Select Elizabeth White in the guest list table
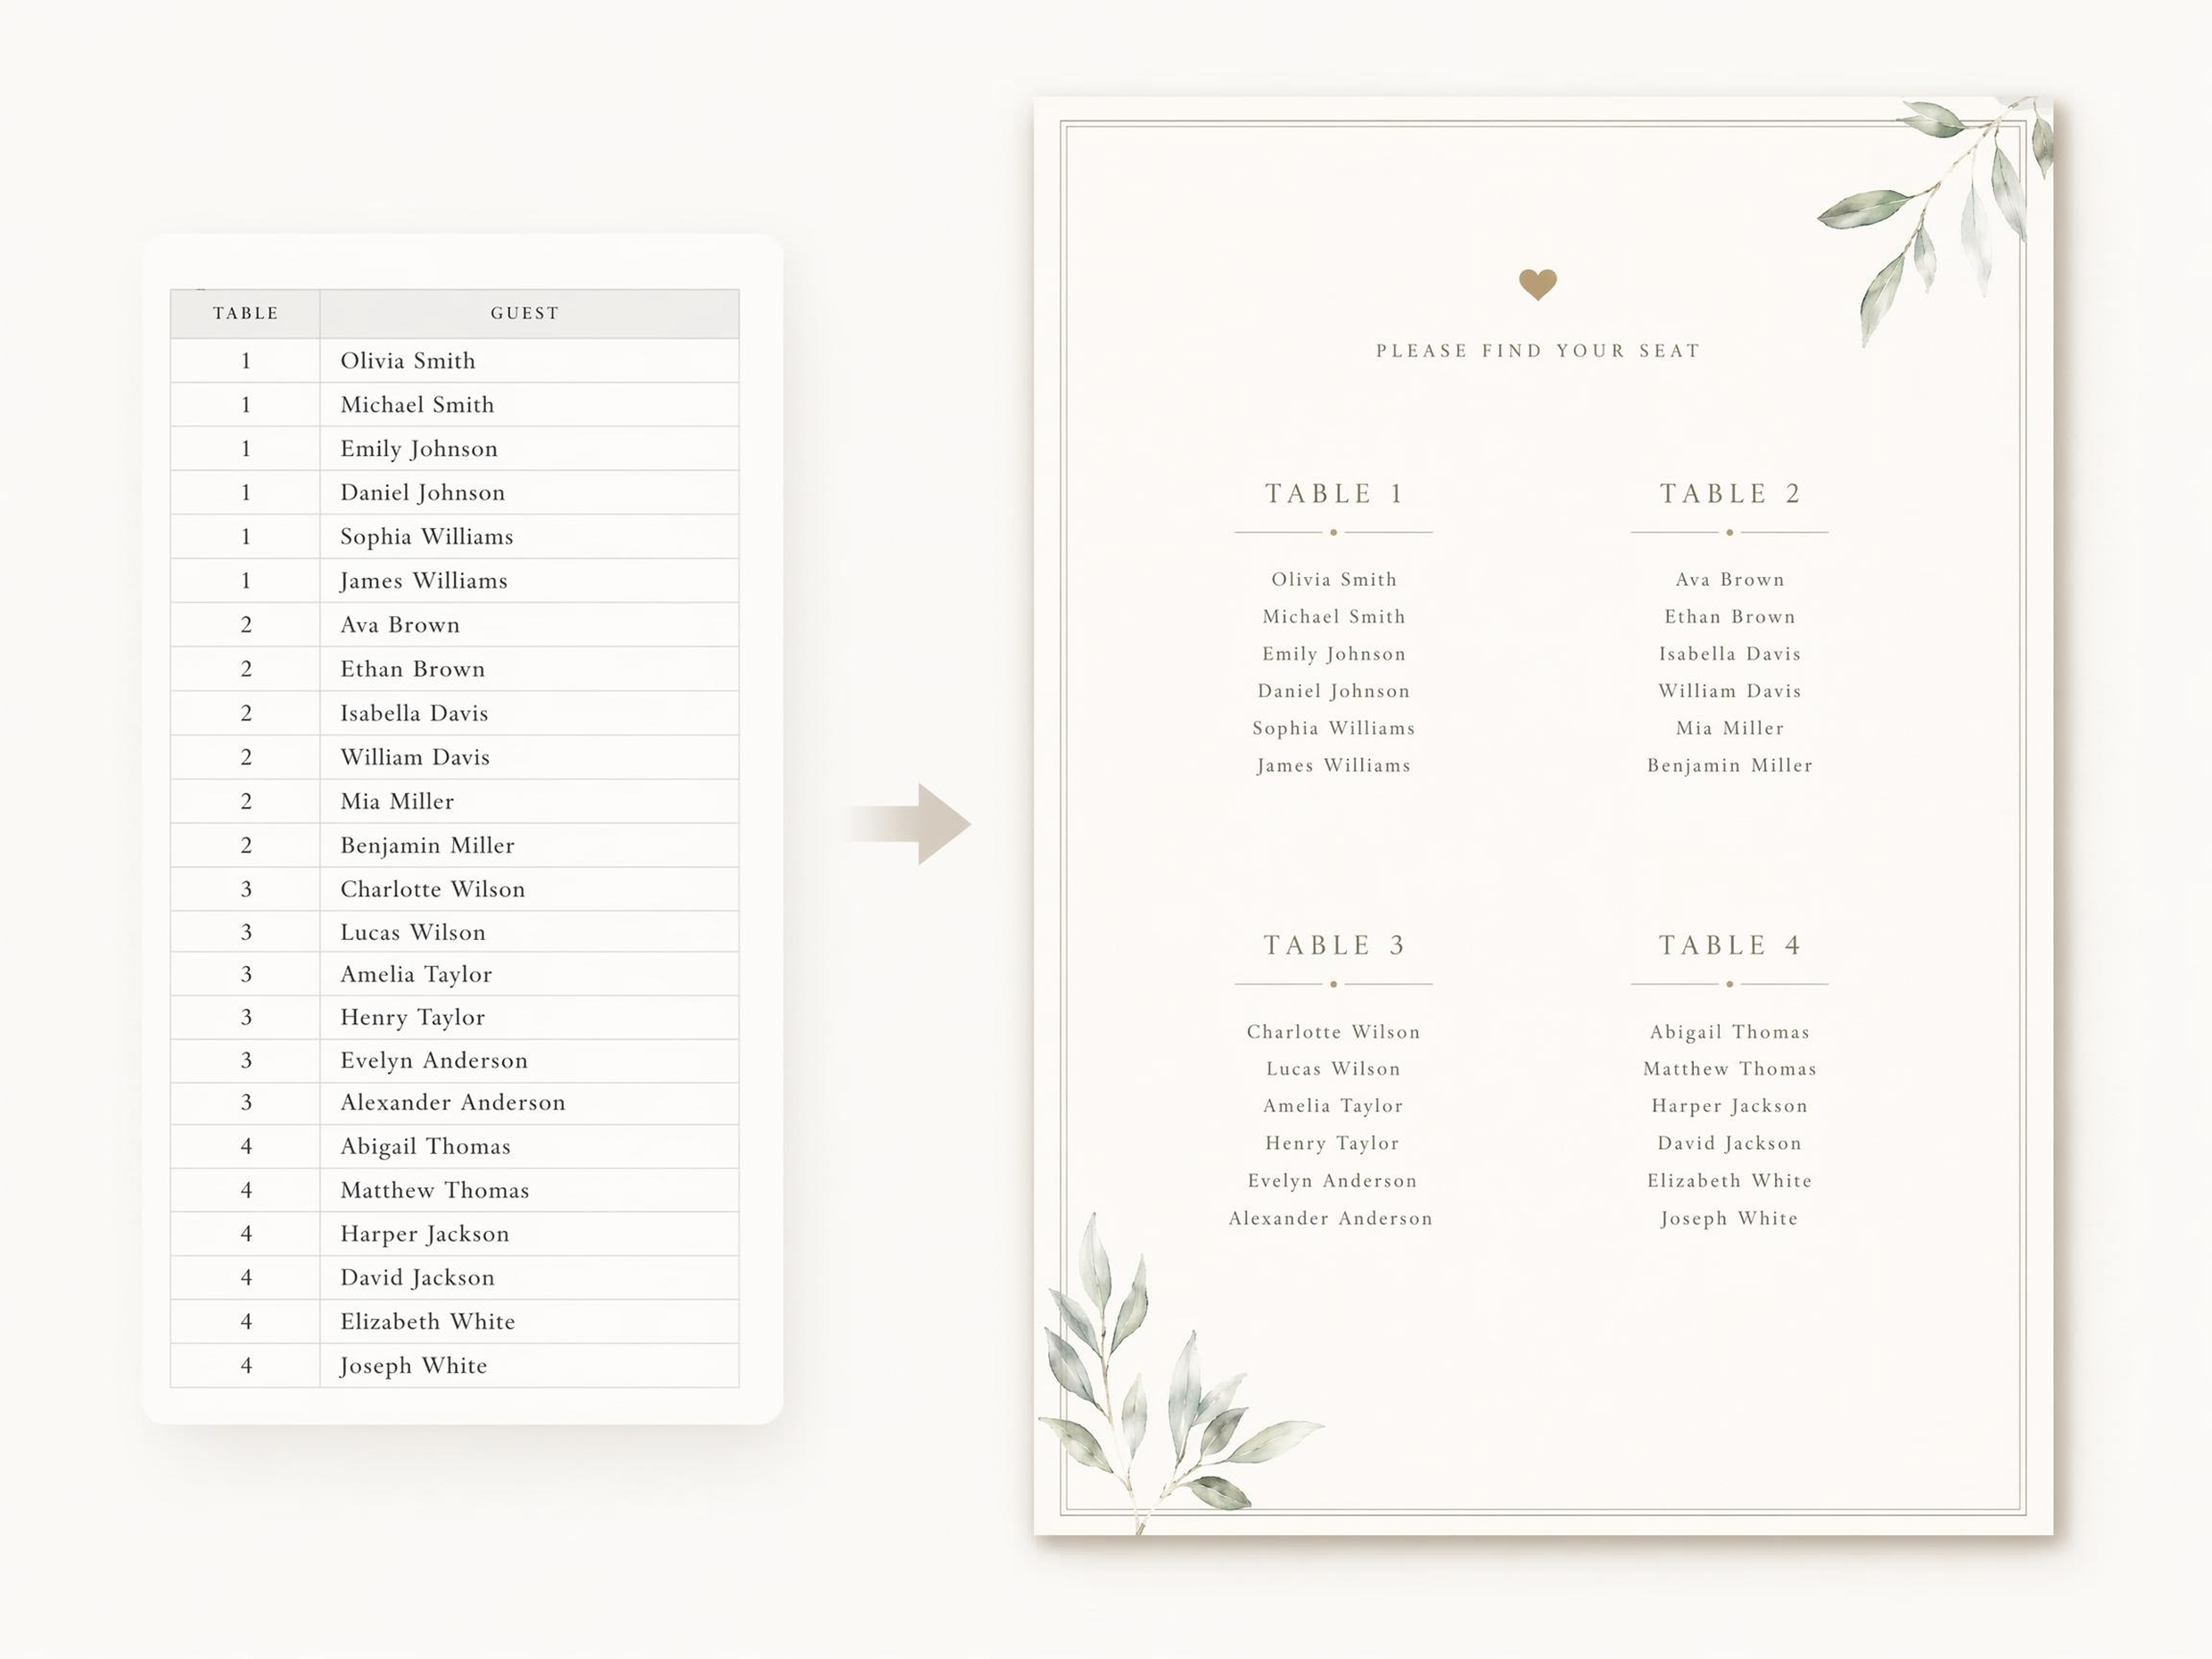The width and height of the screenshot is (2212, 1659). coord(427,1320)
